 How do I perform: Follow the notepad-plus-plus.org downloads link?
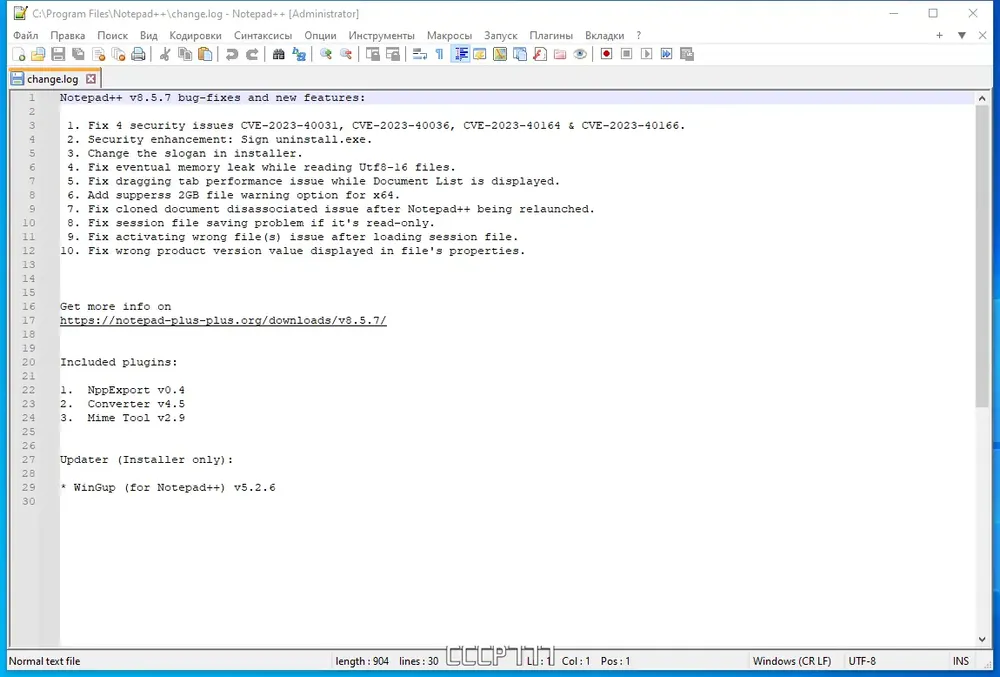[x=223, y=320]
